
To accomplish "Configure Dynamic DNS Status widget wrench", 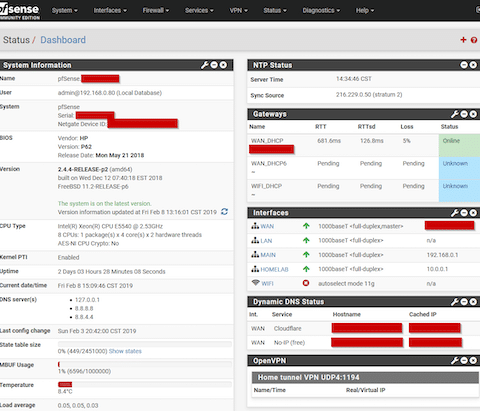I will click(455, 302).
